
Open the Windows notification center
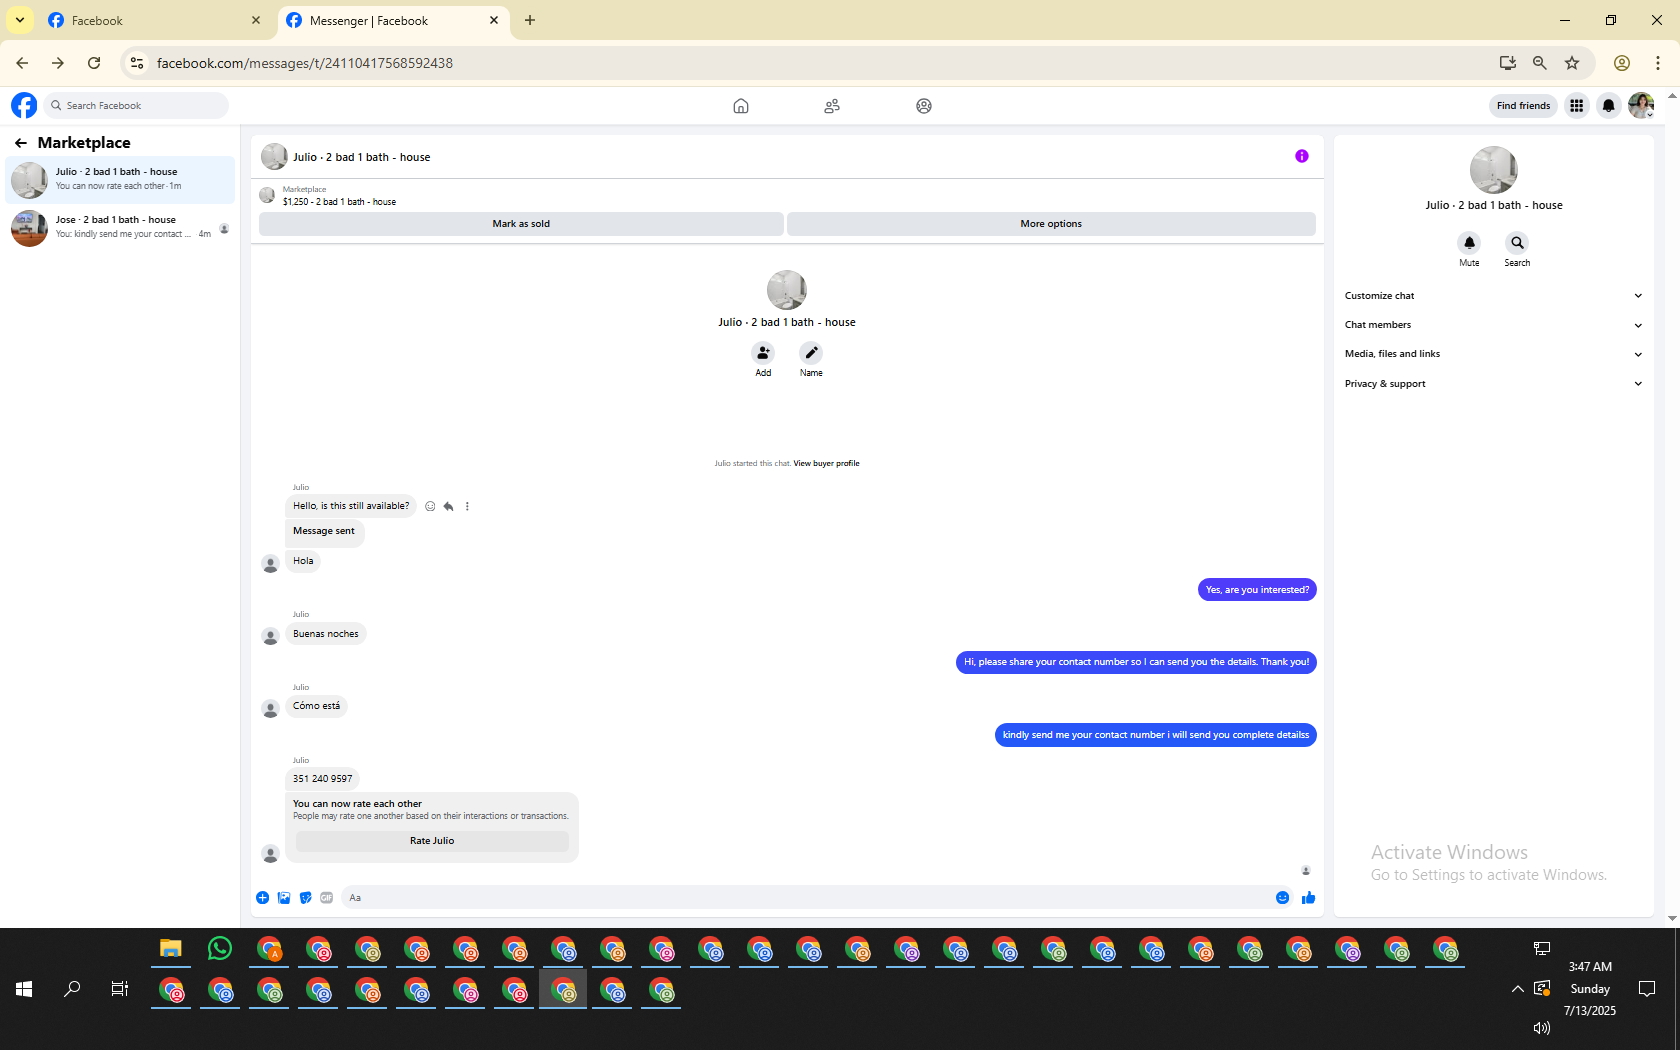1647,989
